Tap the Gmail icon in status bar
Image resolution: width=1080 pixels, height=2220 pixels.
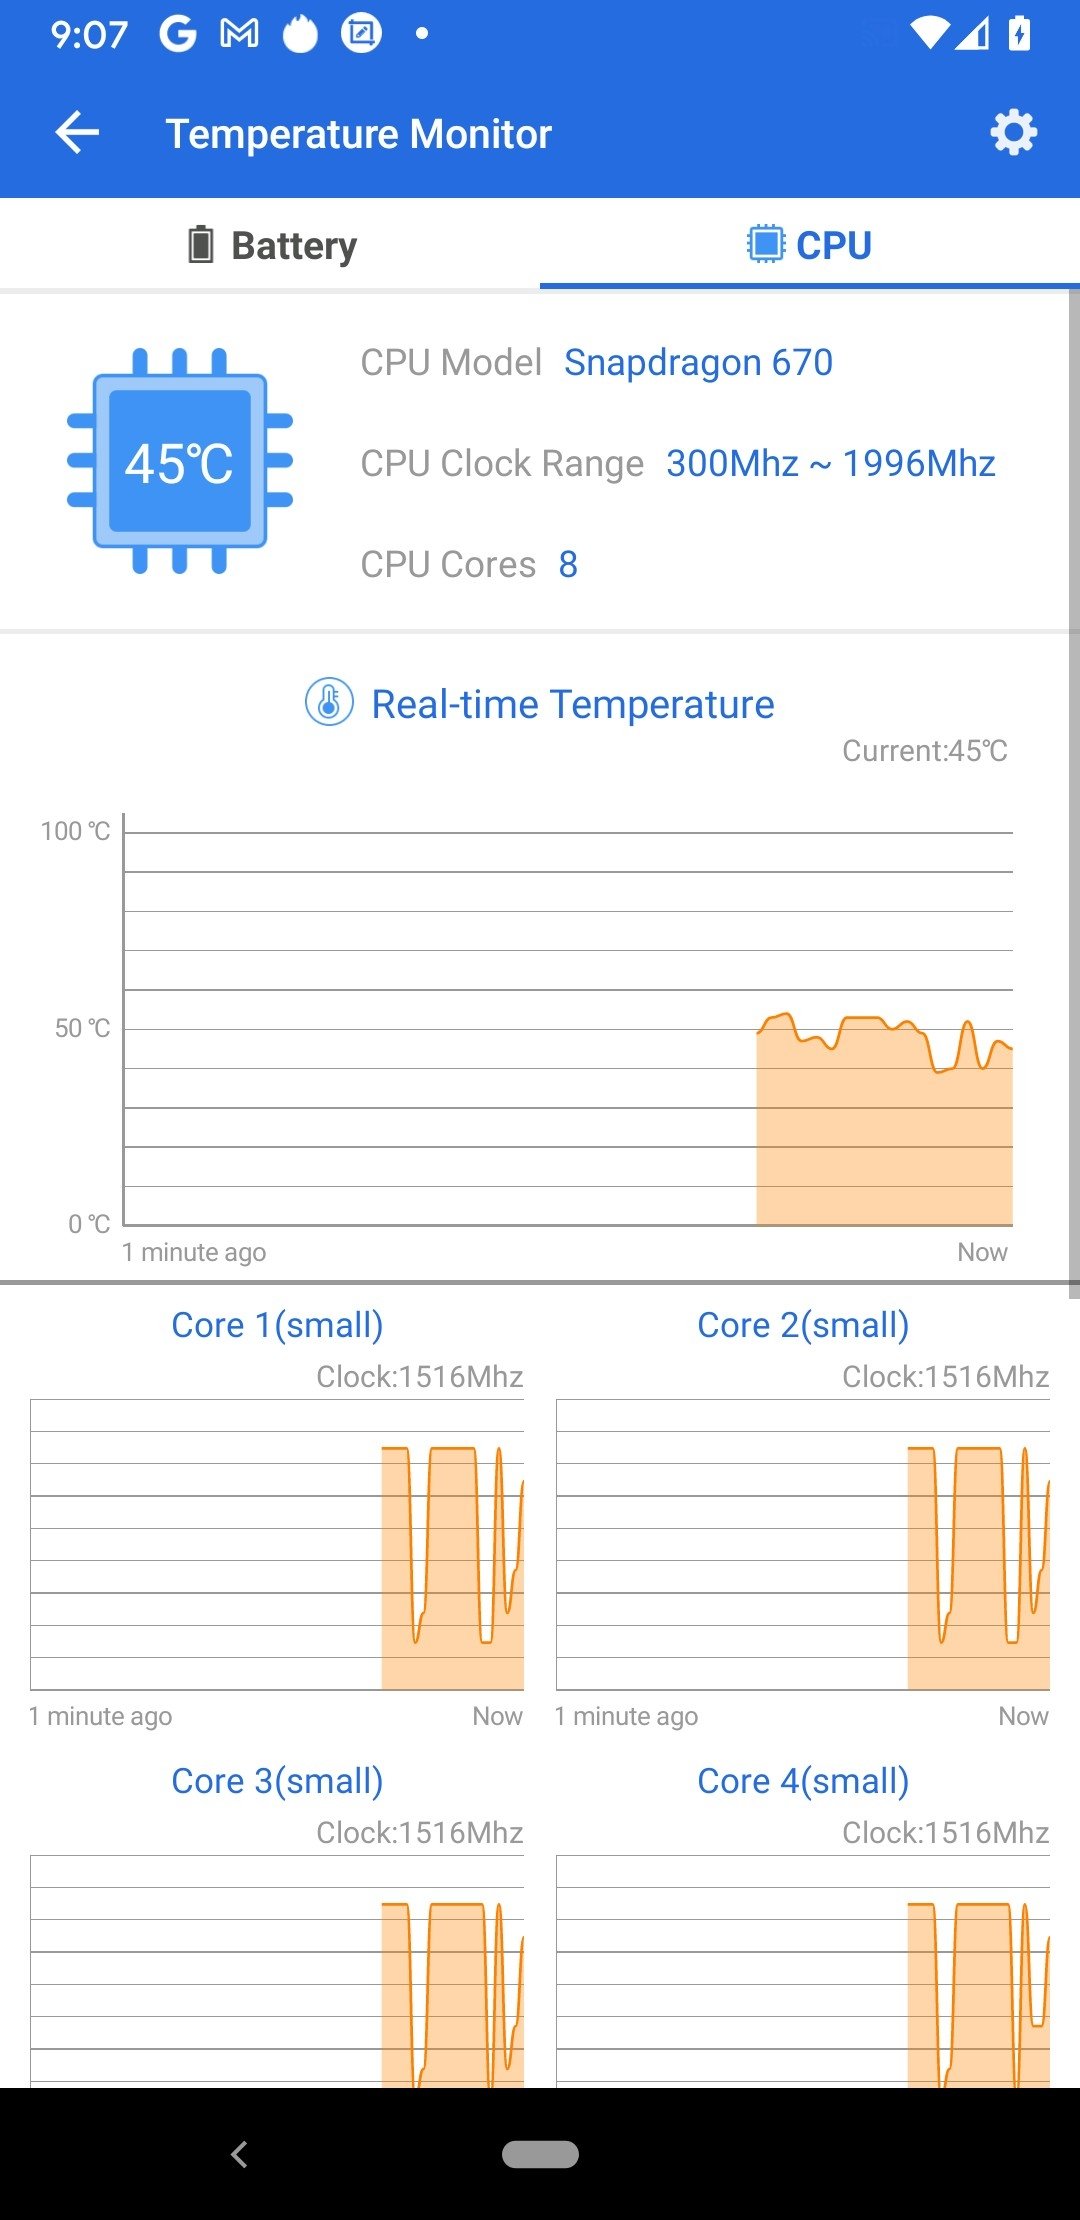(239, 34)
